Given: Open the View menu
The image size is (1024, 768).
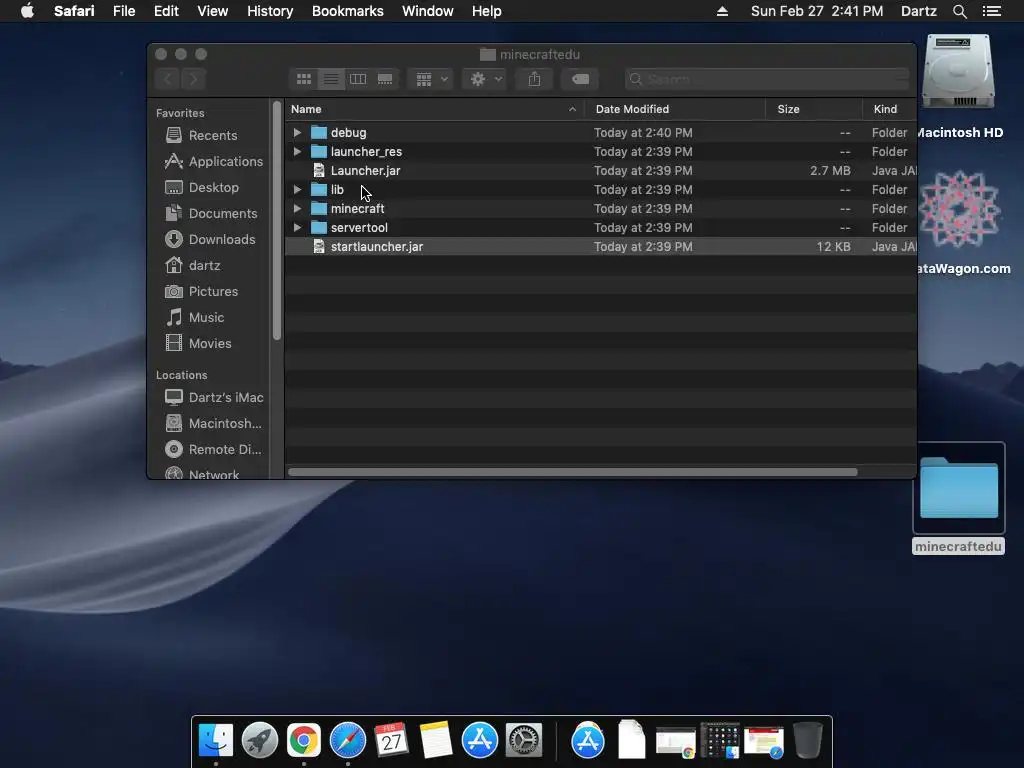Looking at the screenshot, I should click(x=212, y=11).
